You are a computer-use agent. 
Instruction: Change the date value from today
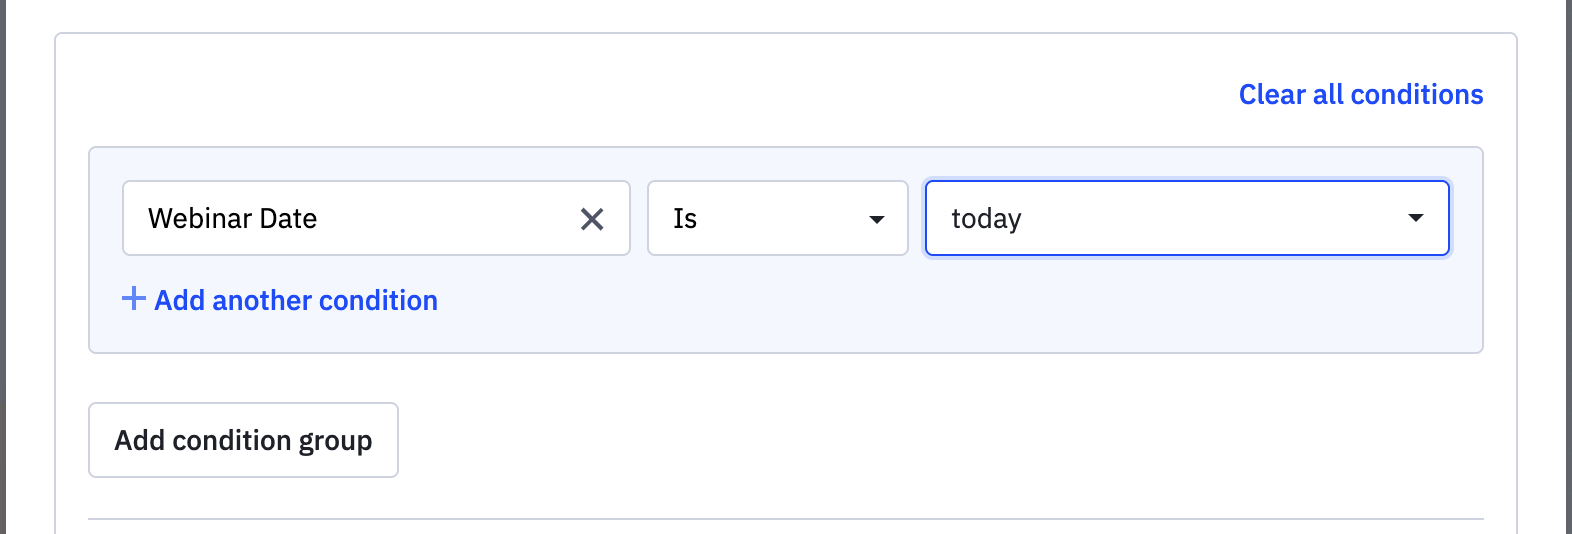point(1186,218)
